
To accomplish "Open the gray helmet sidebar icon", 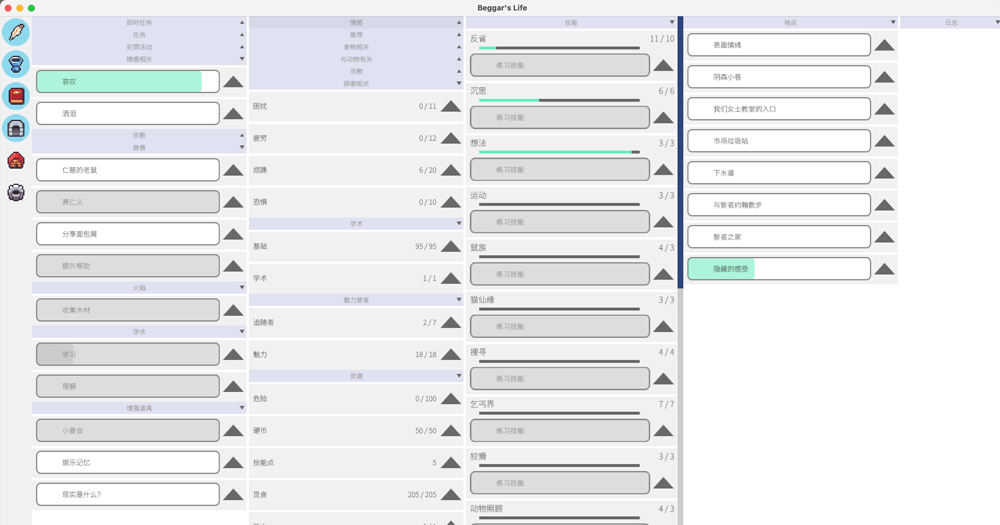I will point(16,192).
